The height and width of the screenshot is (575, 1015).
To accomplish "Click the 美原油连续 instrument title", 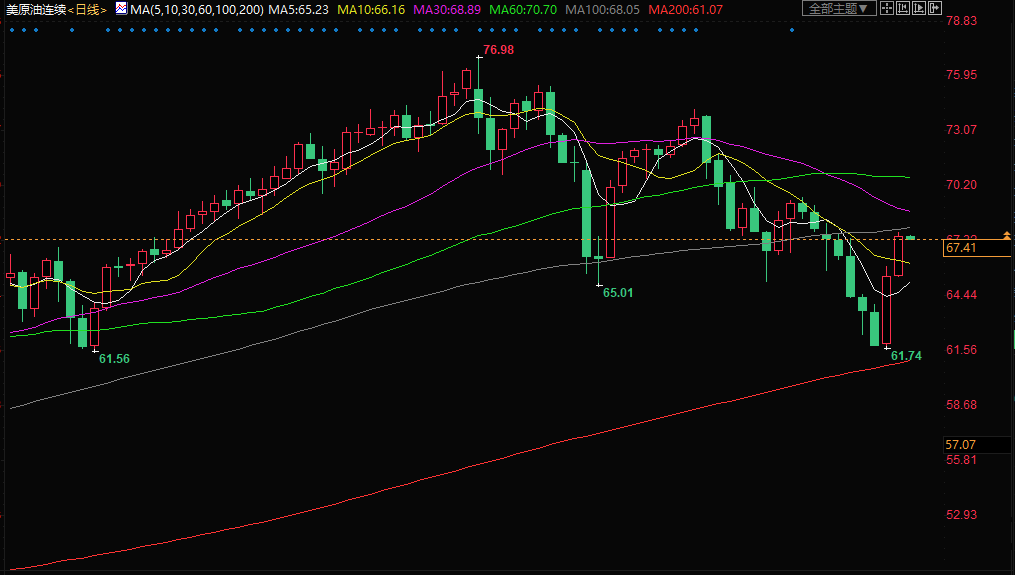I will (x=35, y=9).
